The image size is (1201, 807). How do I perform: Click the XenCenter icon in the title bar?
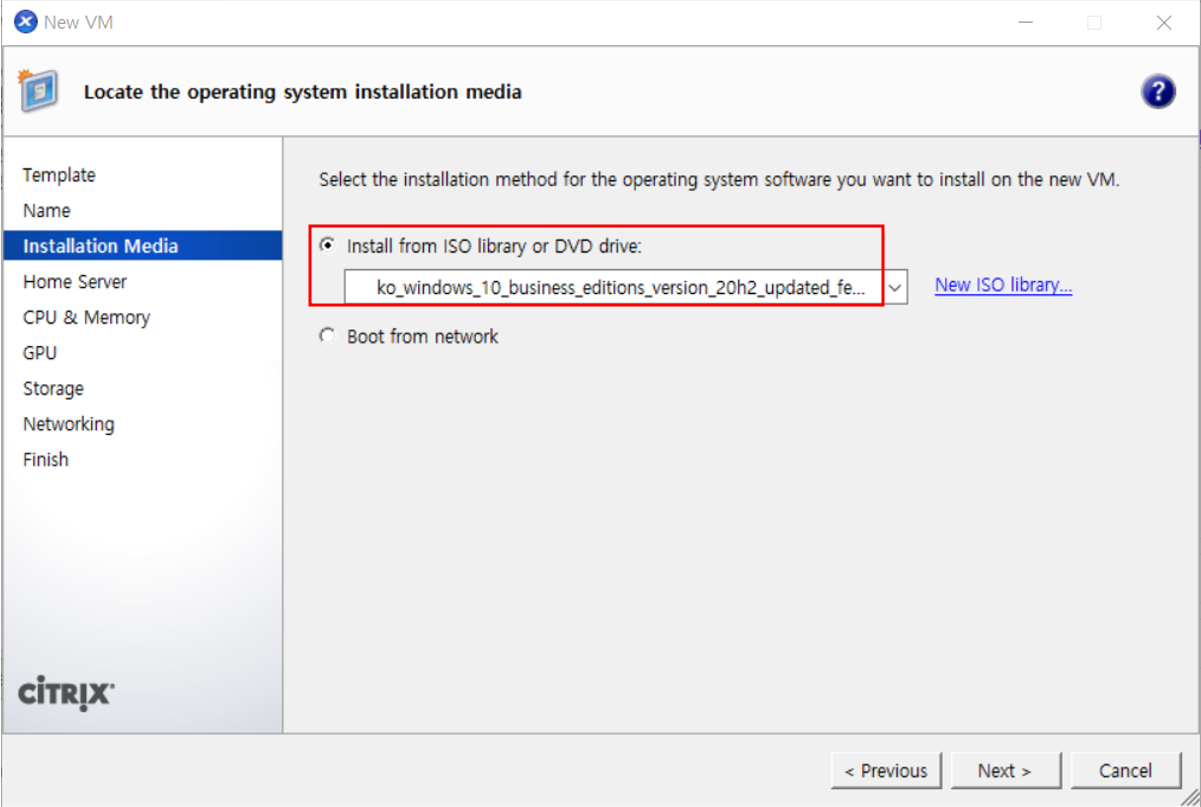(x=25, y=22)
